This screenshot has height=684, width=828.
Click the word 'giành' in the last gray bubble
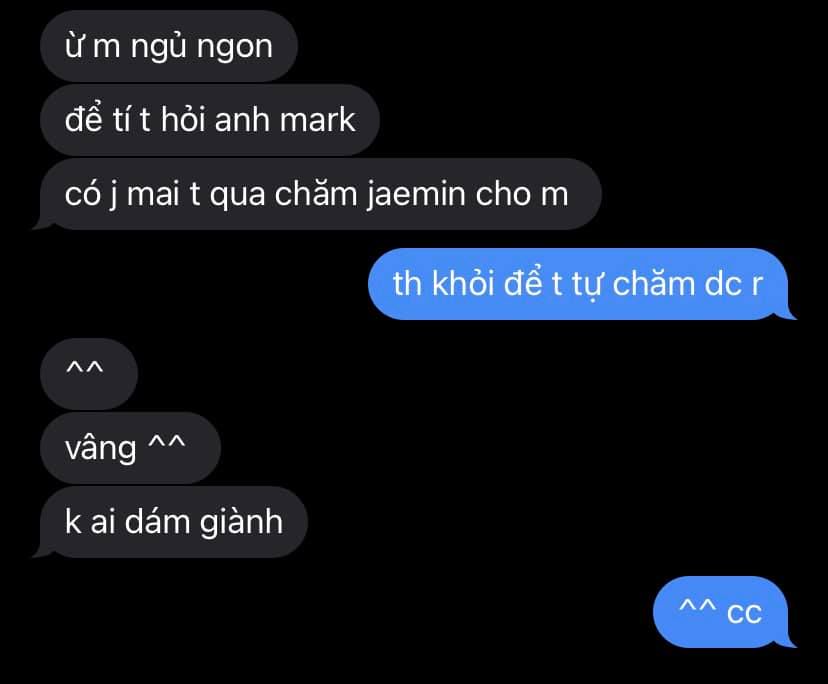(241, 523)
